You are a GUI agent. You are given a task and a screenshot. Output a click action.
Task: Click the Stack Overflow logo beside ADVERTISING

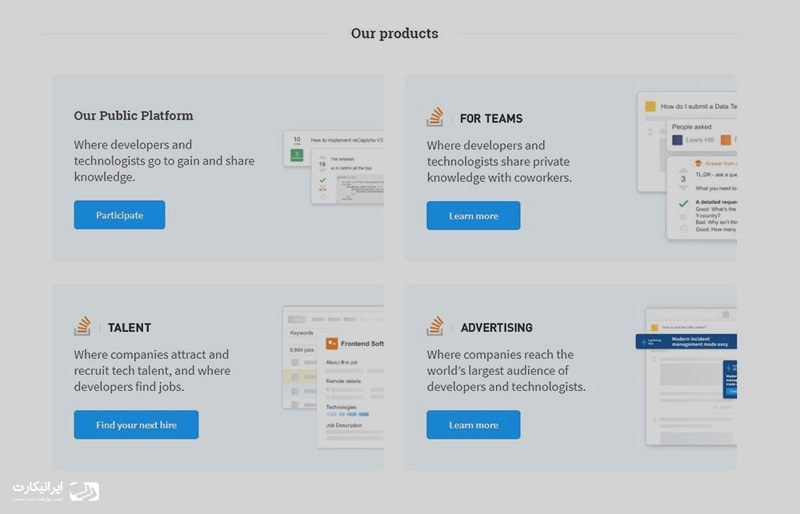tap(435, 326)
